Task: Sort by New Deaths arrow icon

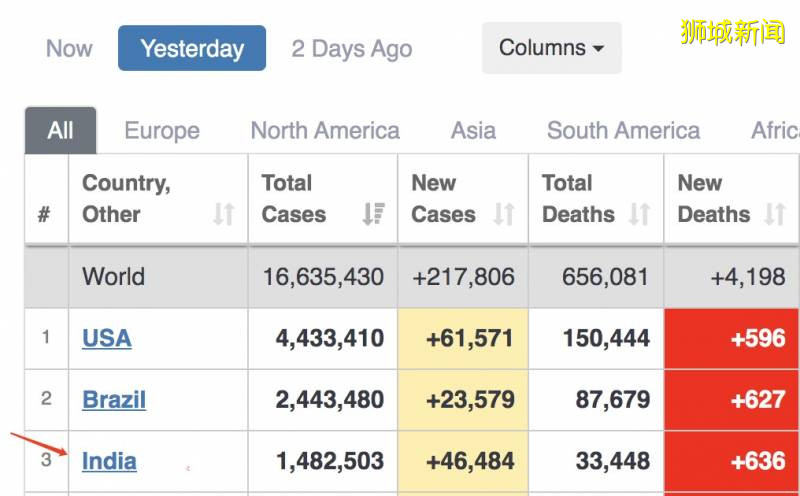Action: 774,214
